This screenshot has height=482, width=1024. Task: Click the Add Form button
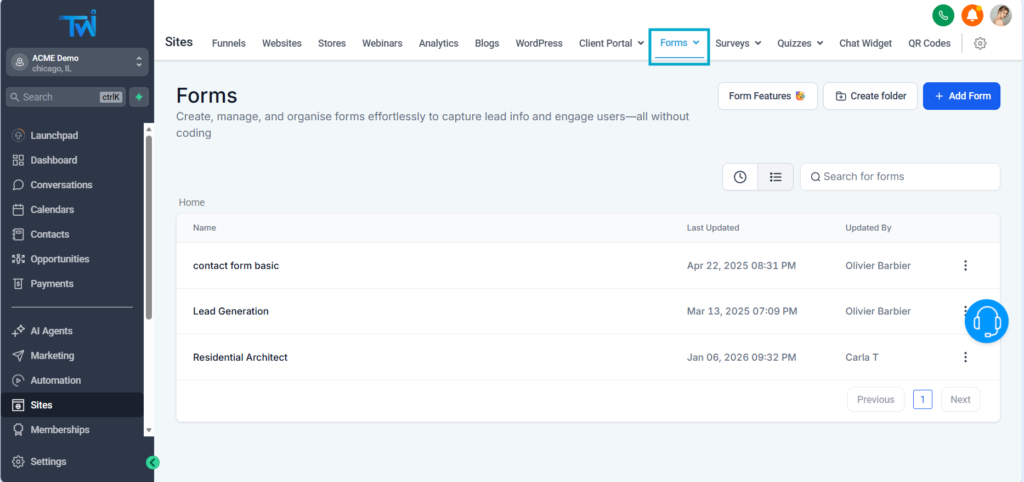pyautogui.click(x=961, y=96)
